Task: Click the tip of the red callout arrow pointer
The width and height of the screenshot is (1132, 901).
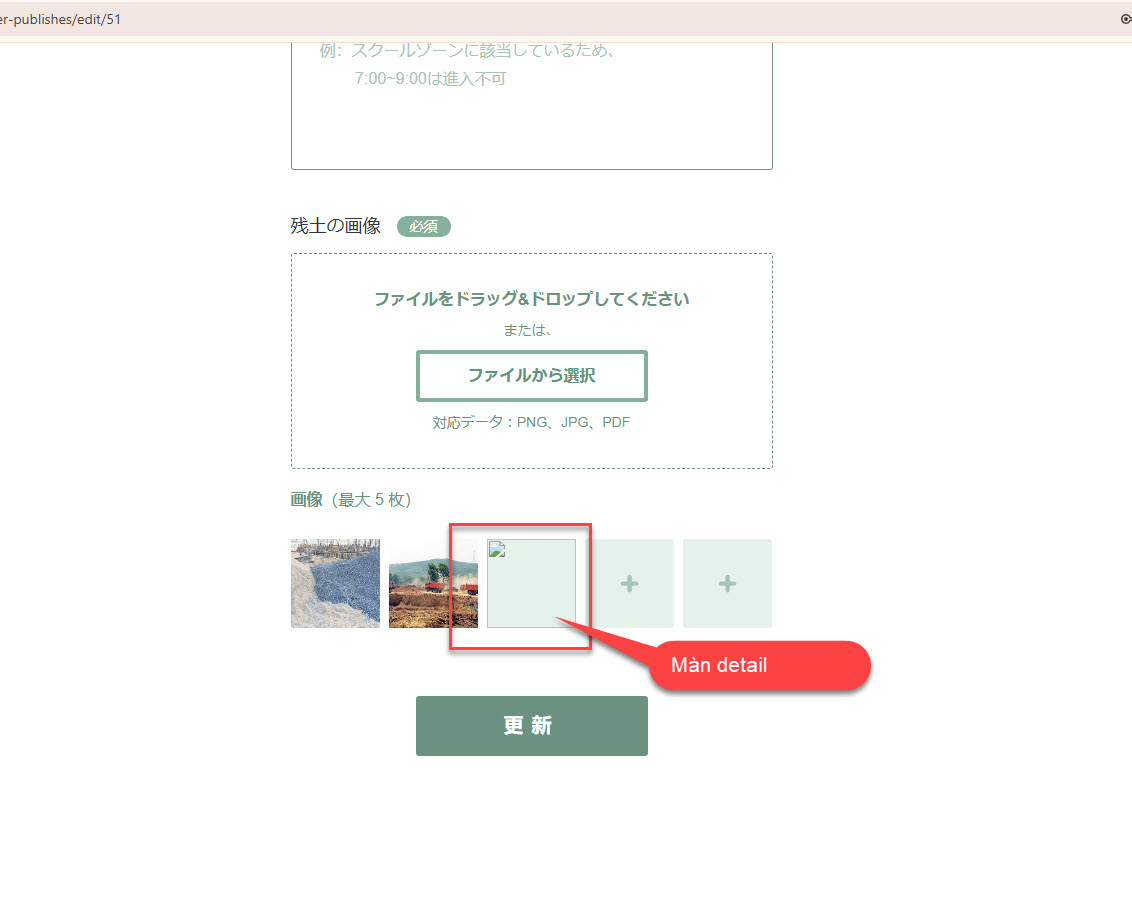Action: click(x=557, y=620)
